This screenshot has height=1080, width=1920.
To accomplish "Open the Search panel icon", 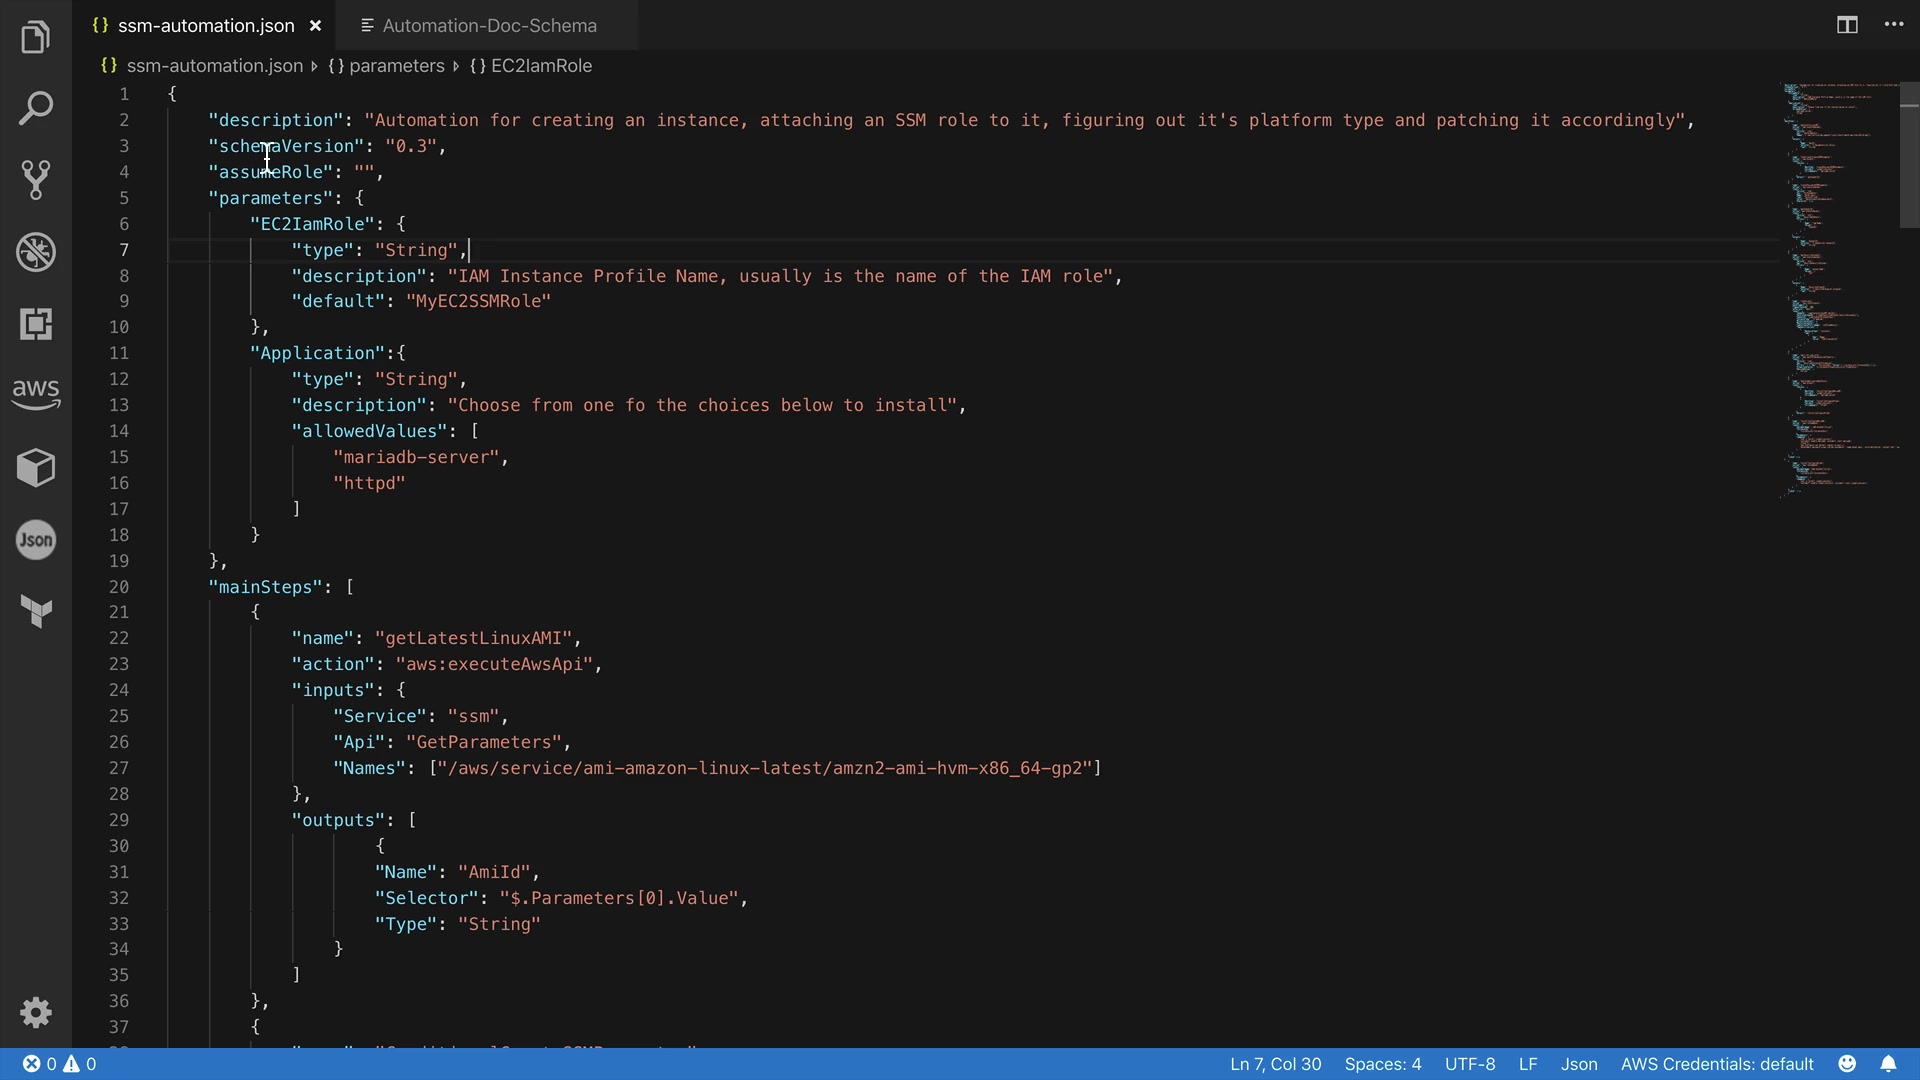I will (x=36, y=108).
